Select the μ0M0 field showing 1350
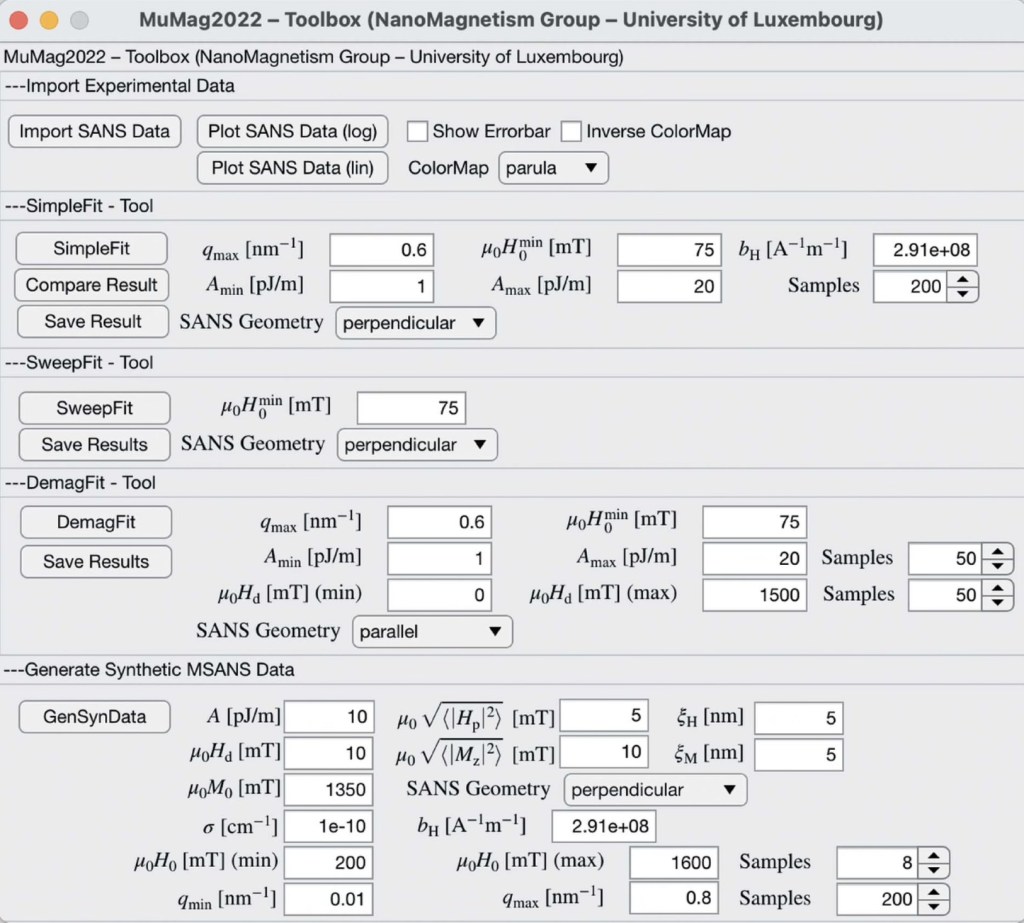 (x=329, y=789)
